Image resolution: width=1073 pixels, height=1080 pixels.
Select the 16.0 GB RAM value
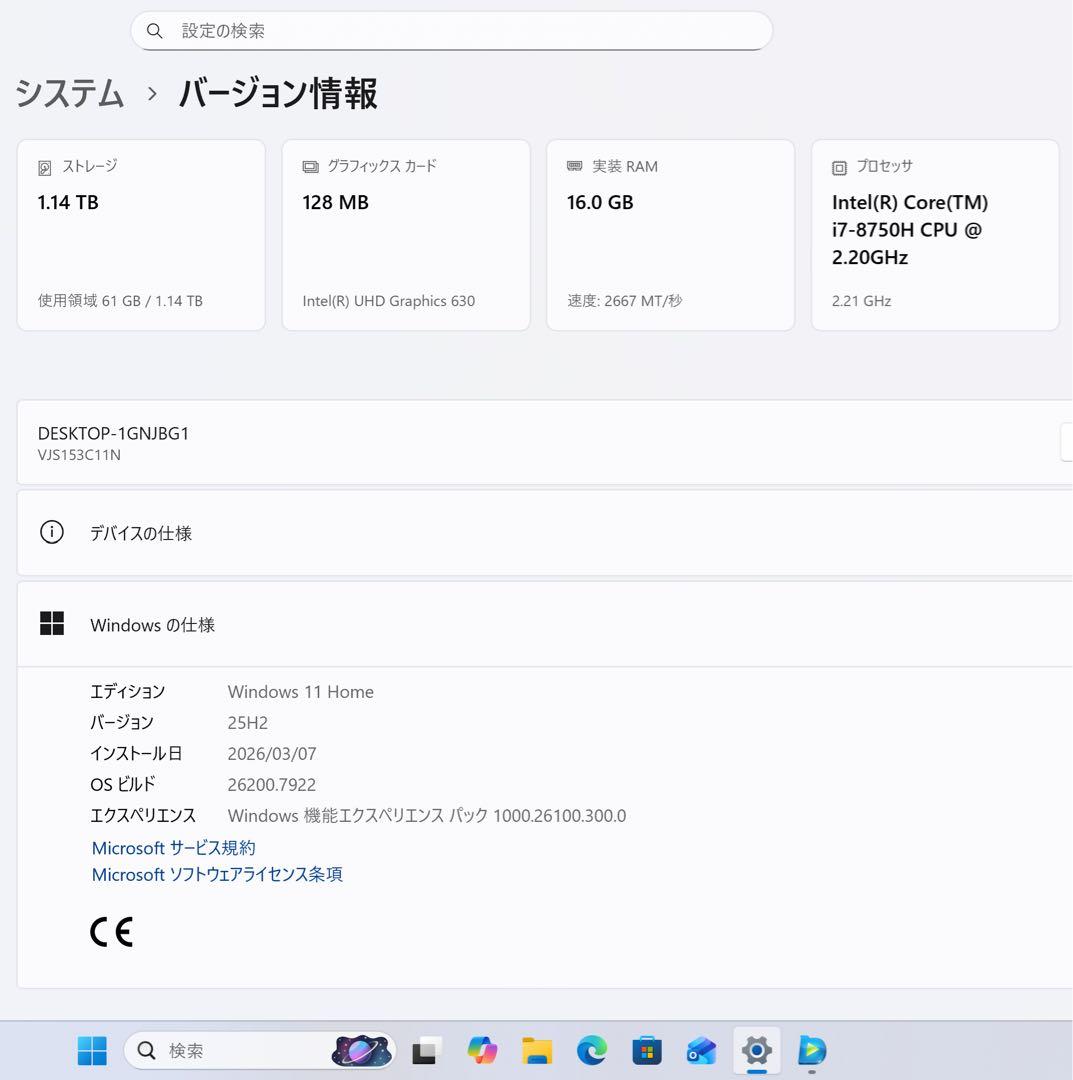(x=600, y=202)
